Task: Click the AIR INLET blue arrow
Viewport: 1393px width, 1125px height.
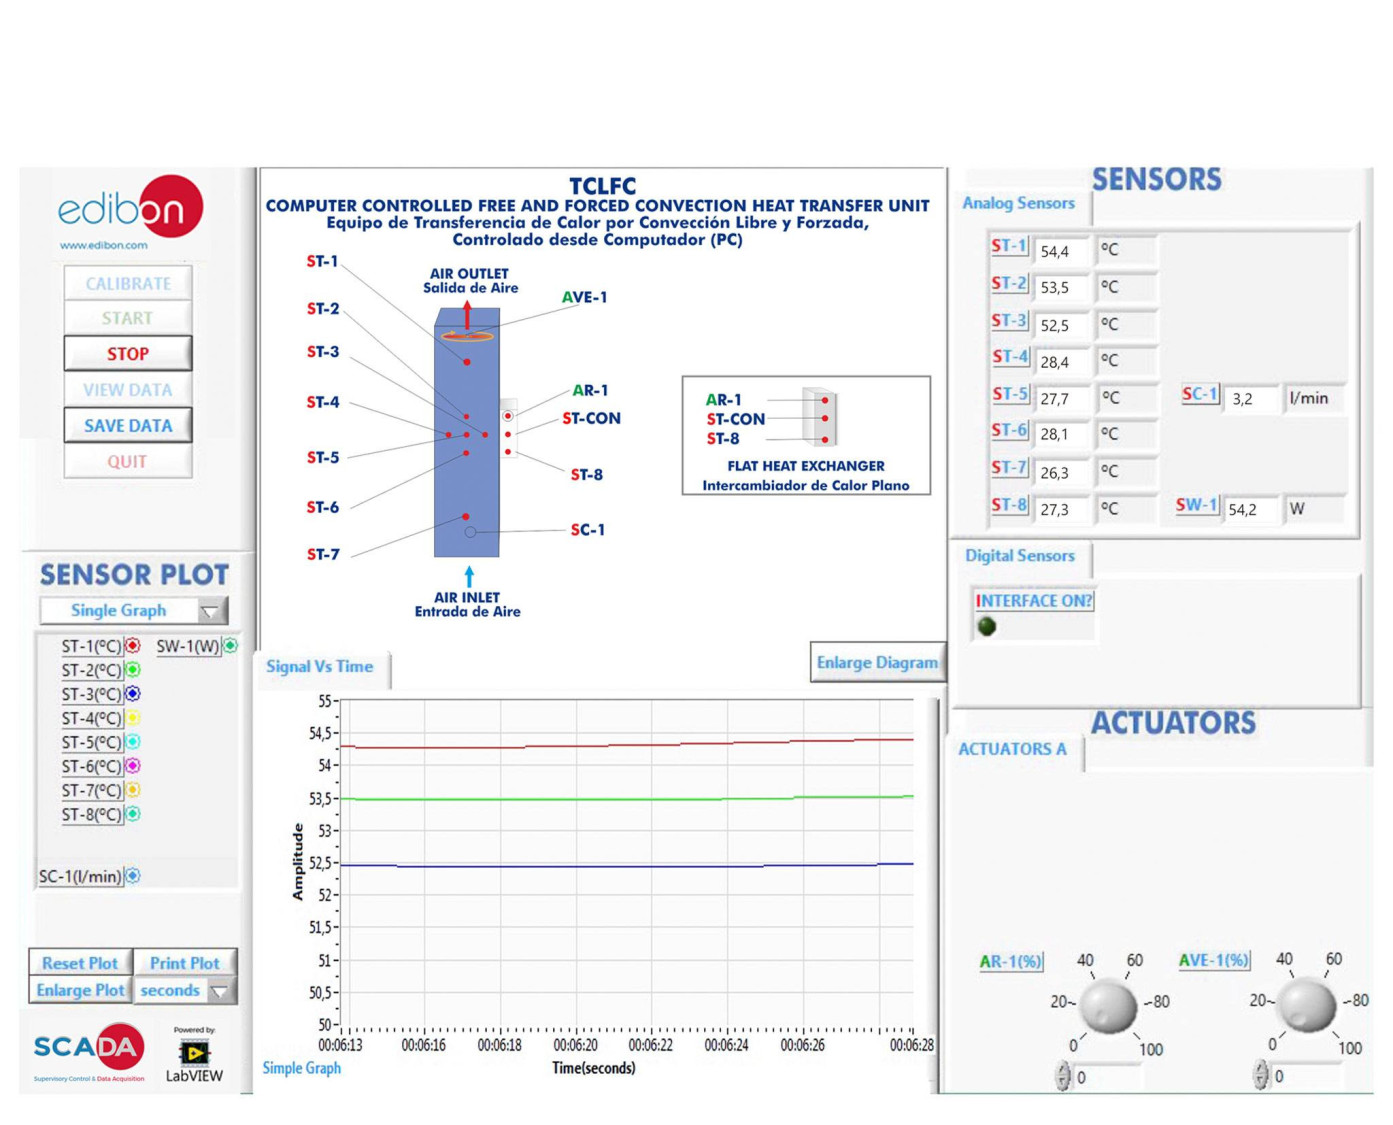Action: [x=469, y=576]
